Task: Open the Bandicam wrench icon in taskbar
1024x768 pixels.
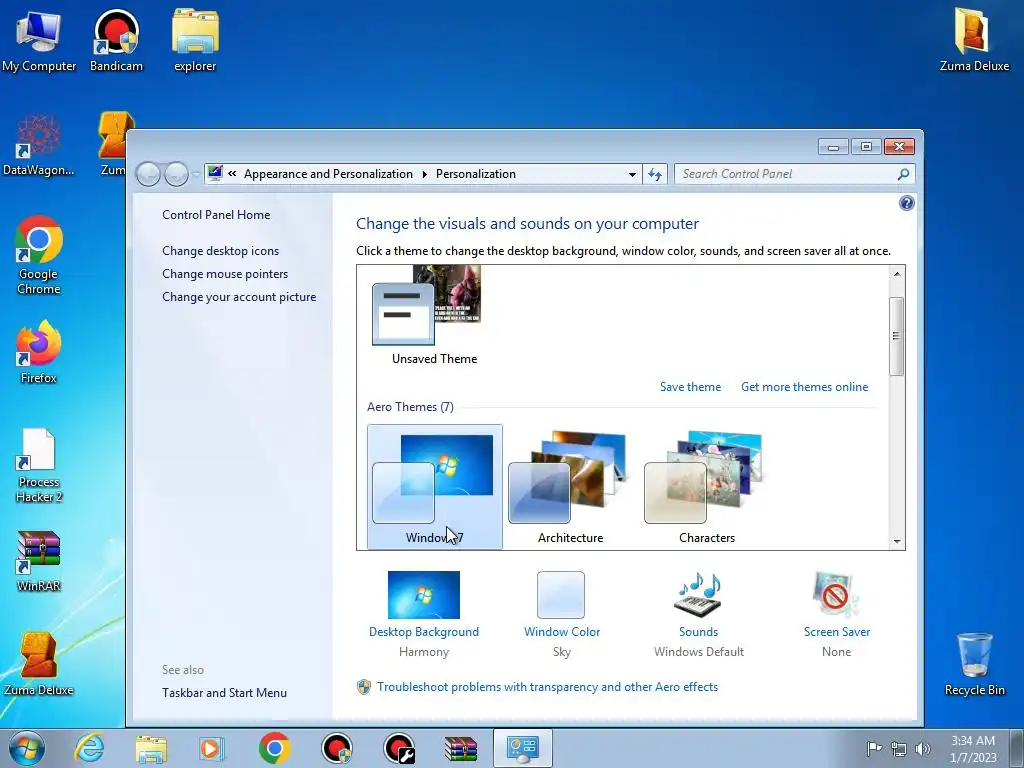Action: pos(399,748)
